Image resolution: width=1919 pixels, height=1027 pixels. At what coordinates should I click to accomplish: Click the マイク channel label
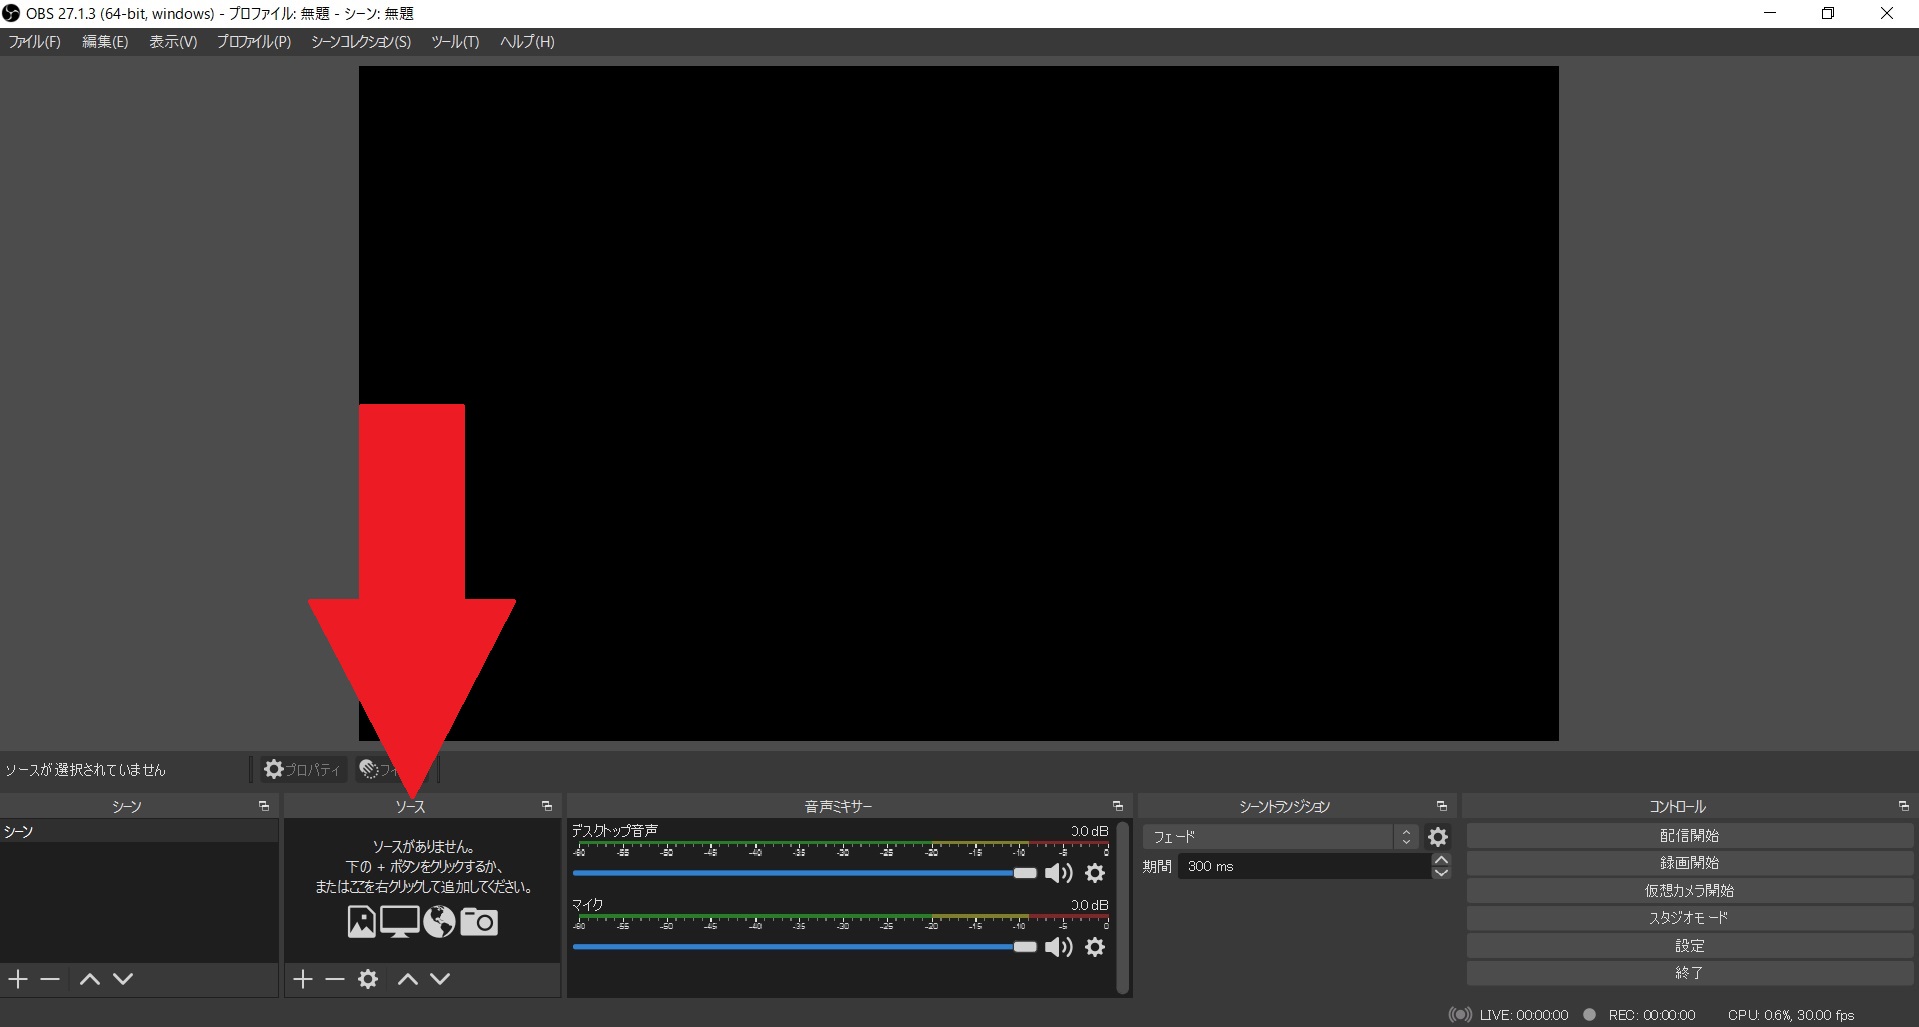click(x=587, y=905)
